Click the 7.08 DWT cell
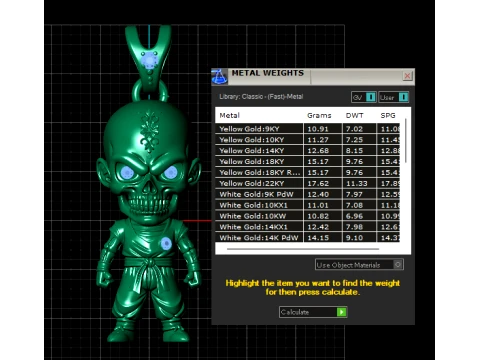This screenshot has width=480, height=360. click(x=359, y=205)
